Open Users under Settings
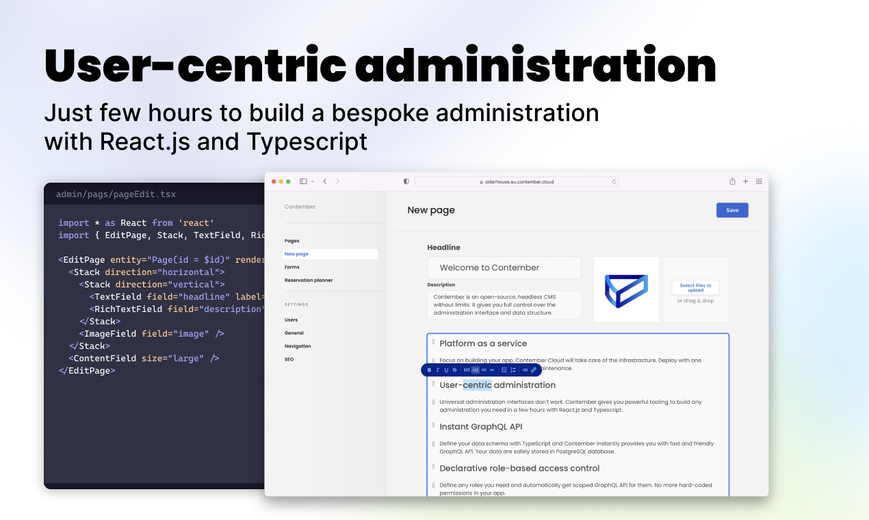869x520 pixels. (291, 320)
